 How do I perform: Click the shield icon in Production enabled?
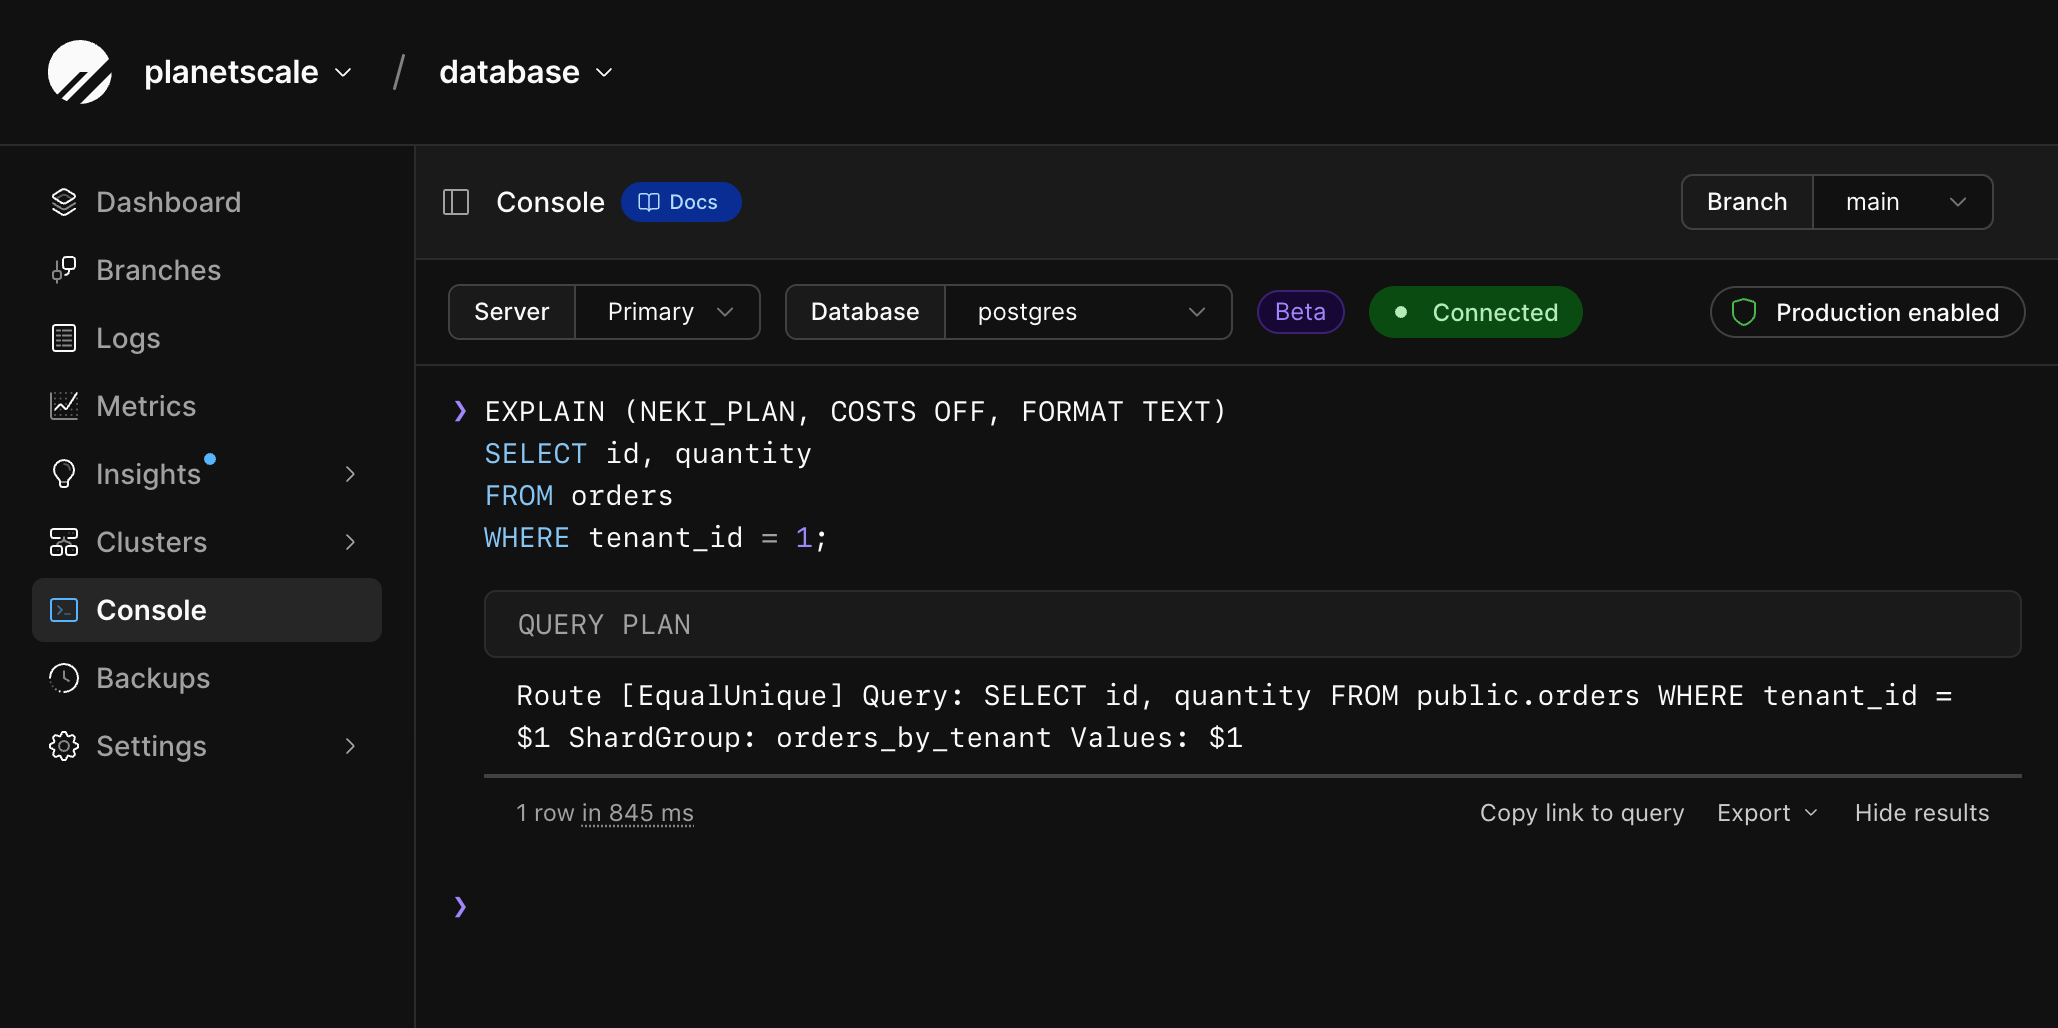(1744, 312)
